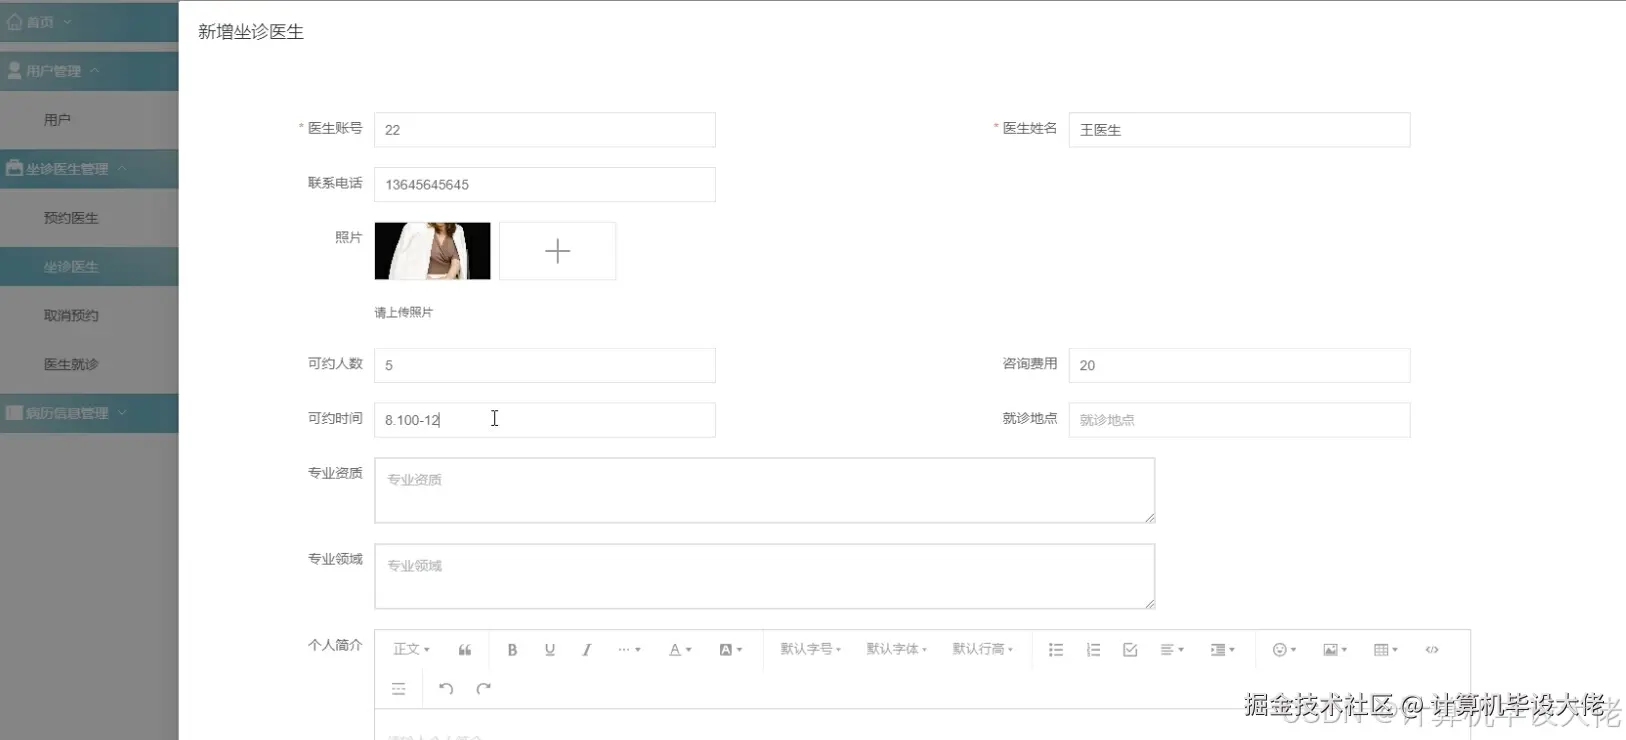Open the 默认字号 font size dropdown
The height and width of the screenshot is (740, 1626).
pyautogui.click(x=811, y=650)
